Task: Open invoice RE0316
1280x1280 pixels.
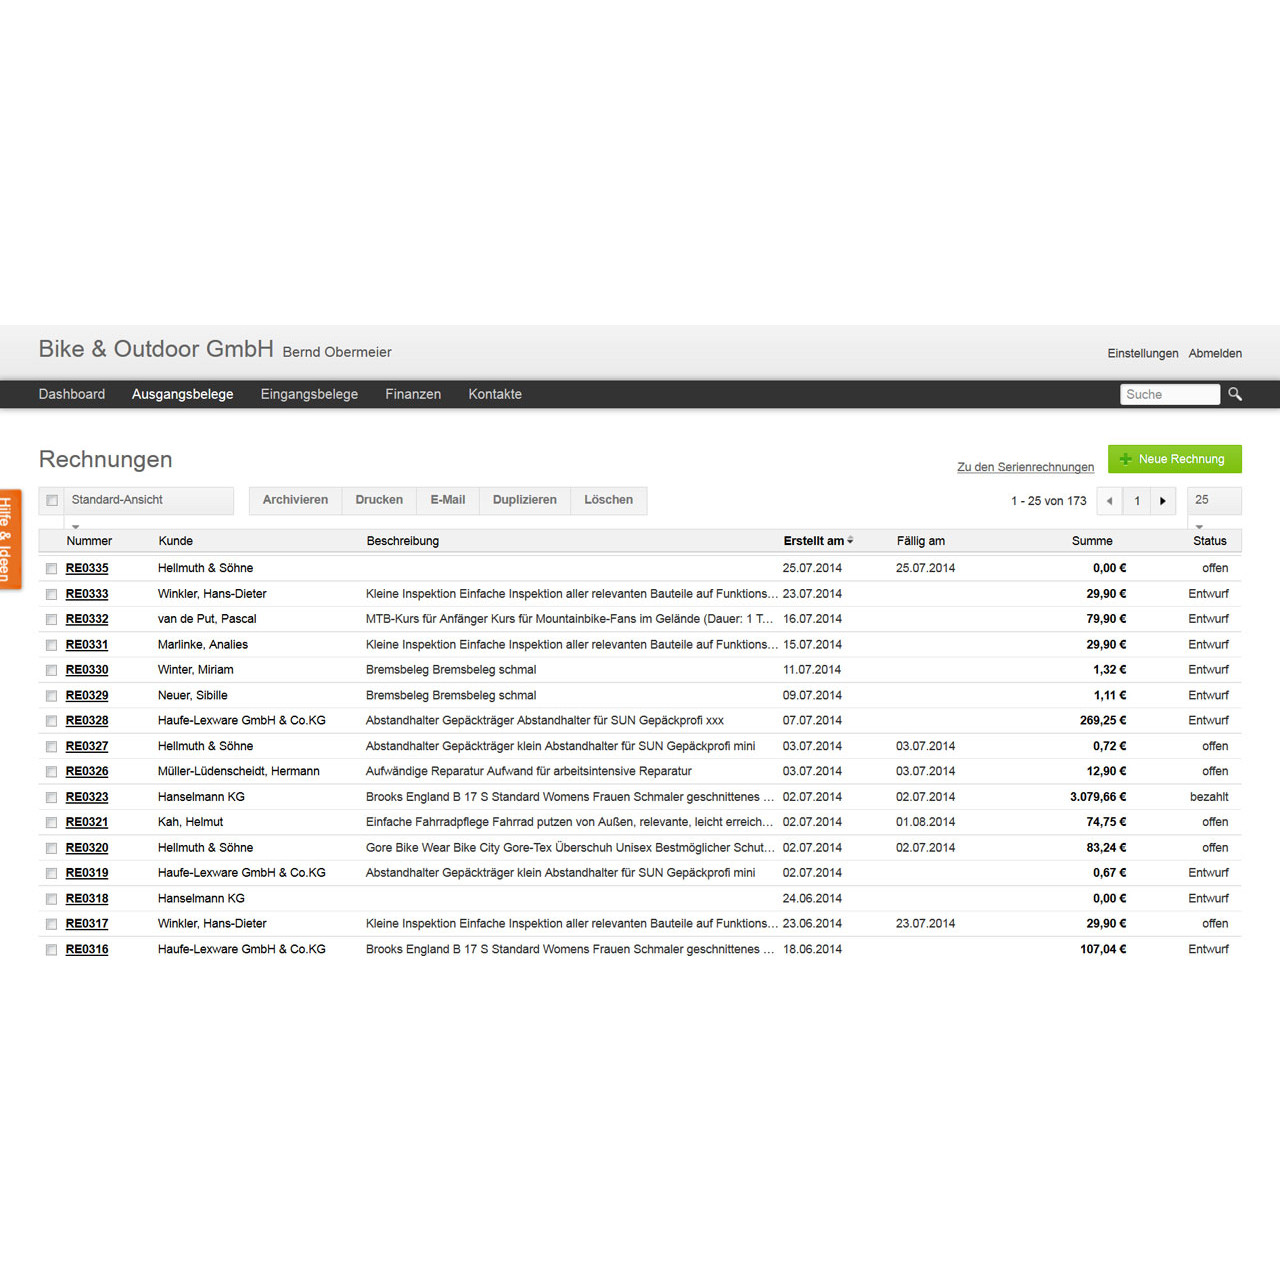Action: pyautogui.click(x=87, y=950)
